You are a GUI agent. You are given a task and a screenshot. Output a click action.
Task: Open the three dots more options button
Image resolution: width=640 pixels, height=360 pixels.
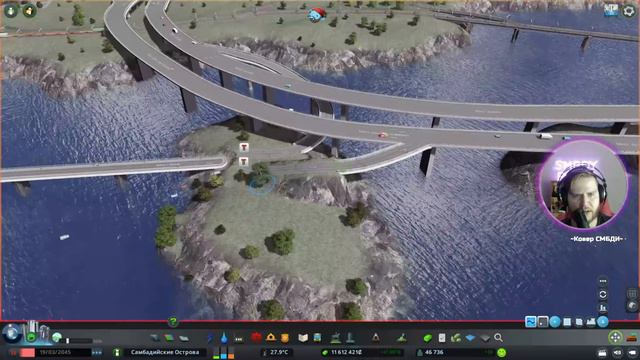[603, 281]
